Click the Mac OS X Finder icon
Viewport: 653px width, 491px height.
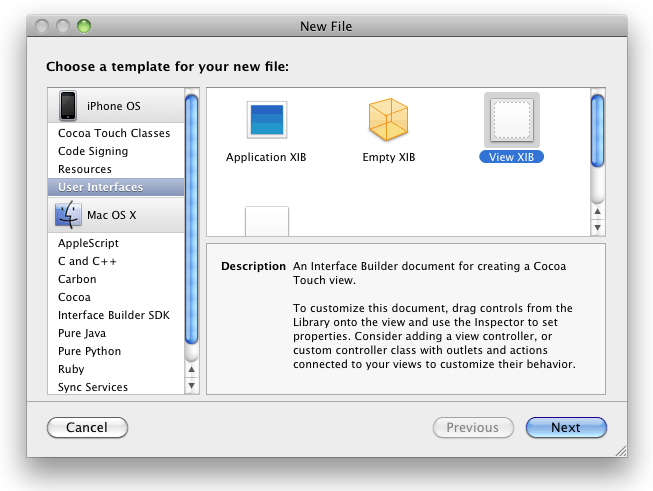(x=68, y=215)
